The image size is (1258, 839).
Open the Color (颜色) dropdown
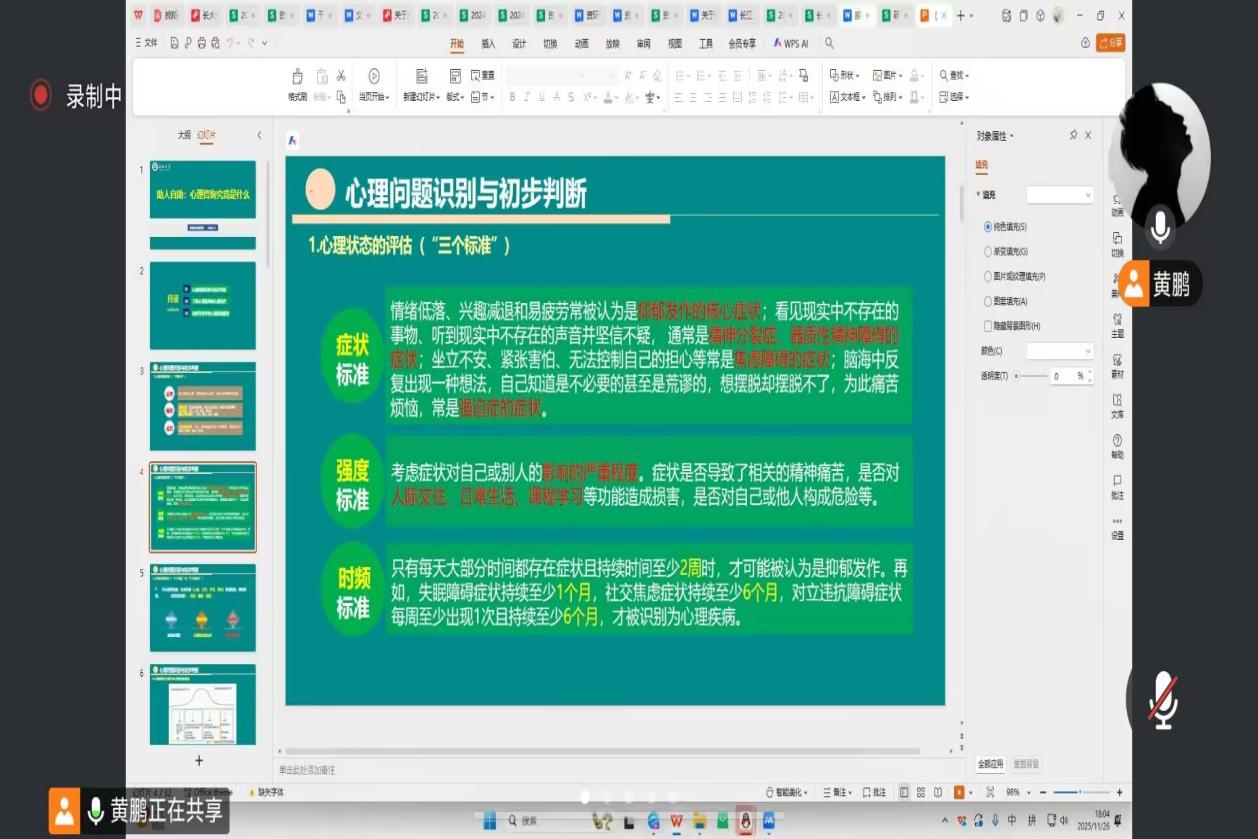click(x=1060, y=351)
